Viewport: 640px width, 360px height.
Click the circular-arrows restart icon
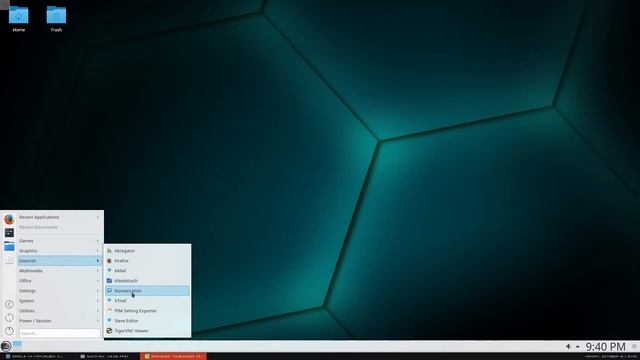9,318
